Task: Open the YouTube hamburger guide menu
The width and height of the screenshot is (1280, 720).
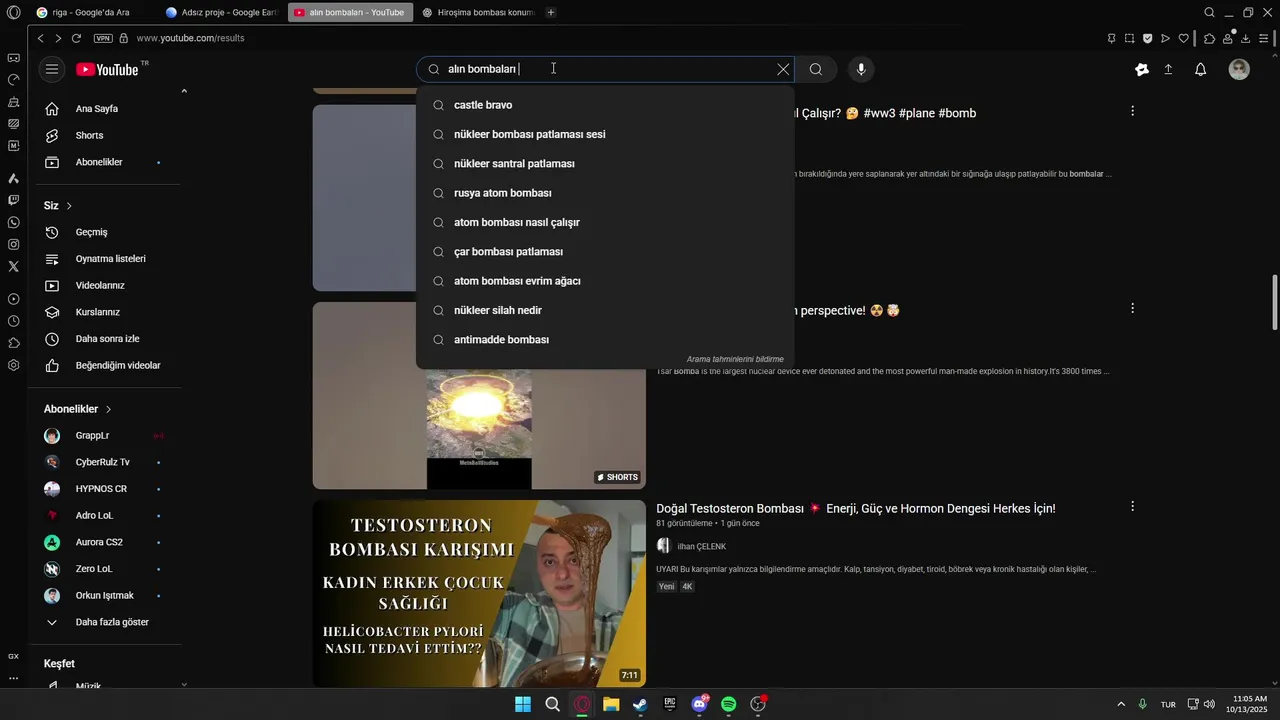Action: [52, 69]
